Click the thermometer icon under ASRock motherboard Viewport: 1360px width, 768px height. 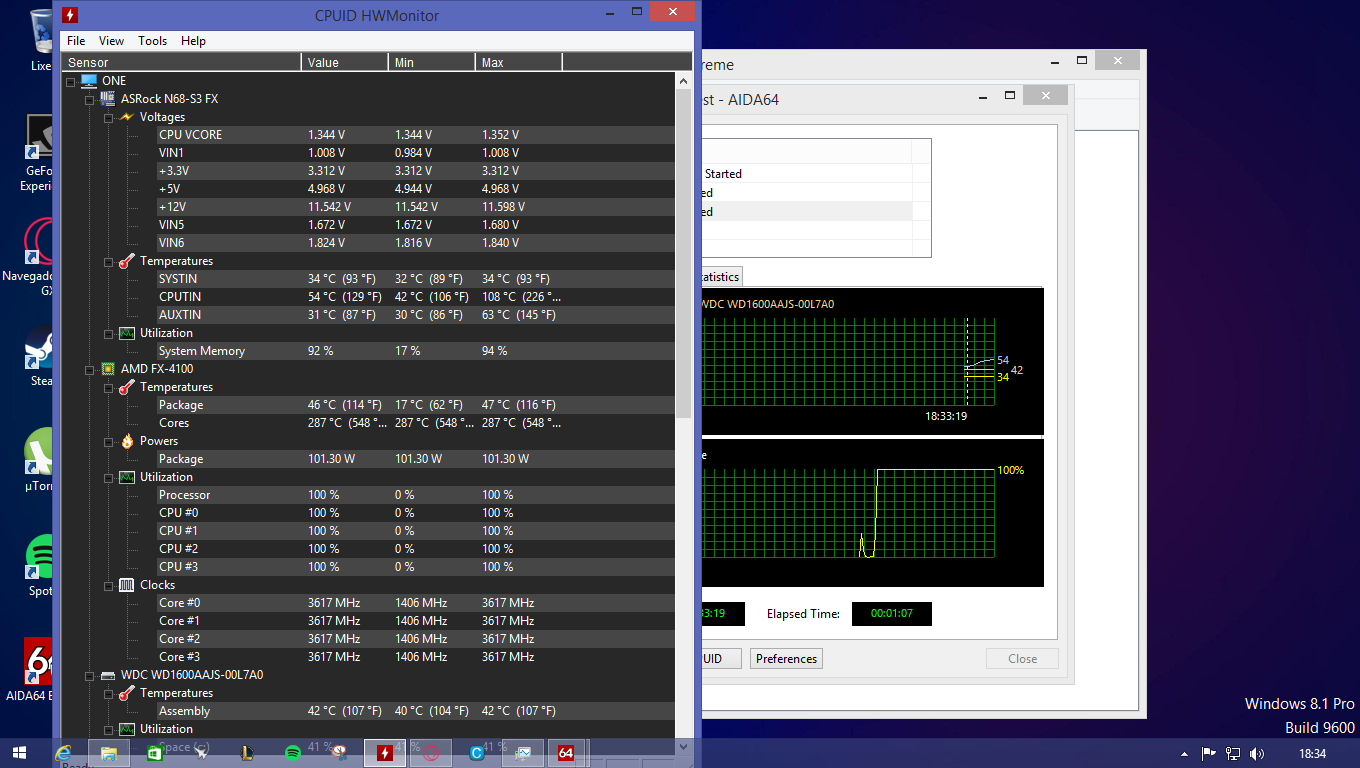pos(126,261)
